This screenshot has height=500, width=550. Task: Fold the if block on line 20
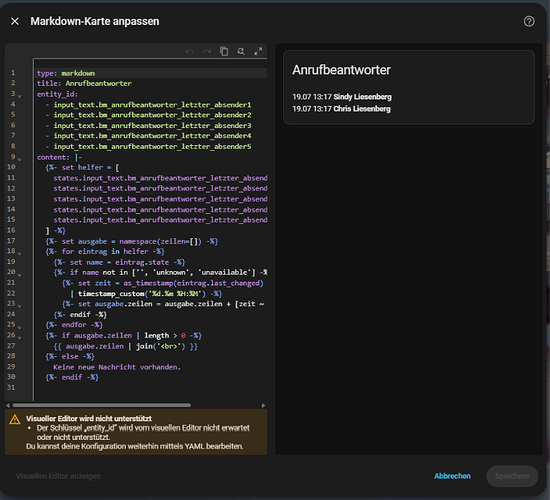(x=20, y=274)
